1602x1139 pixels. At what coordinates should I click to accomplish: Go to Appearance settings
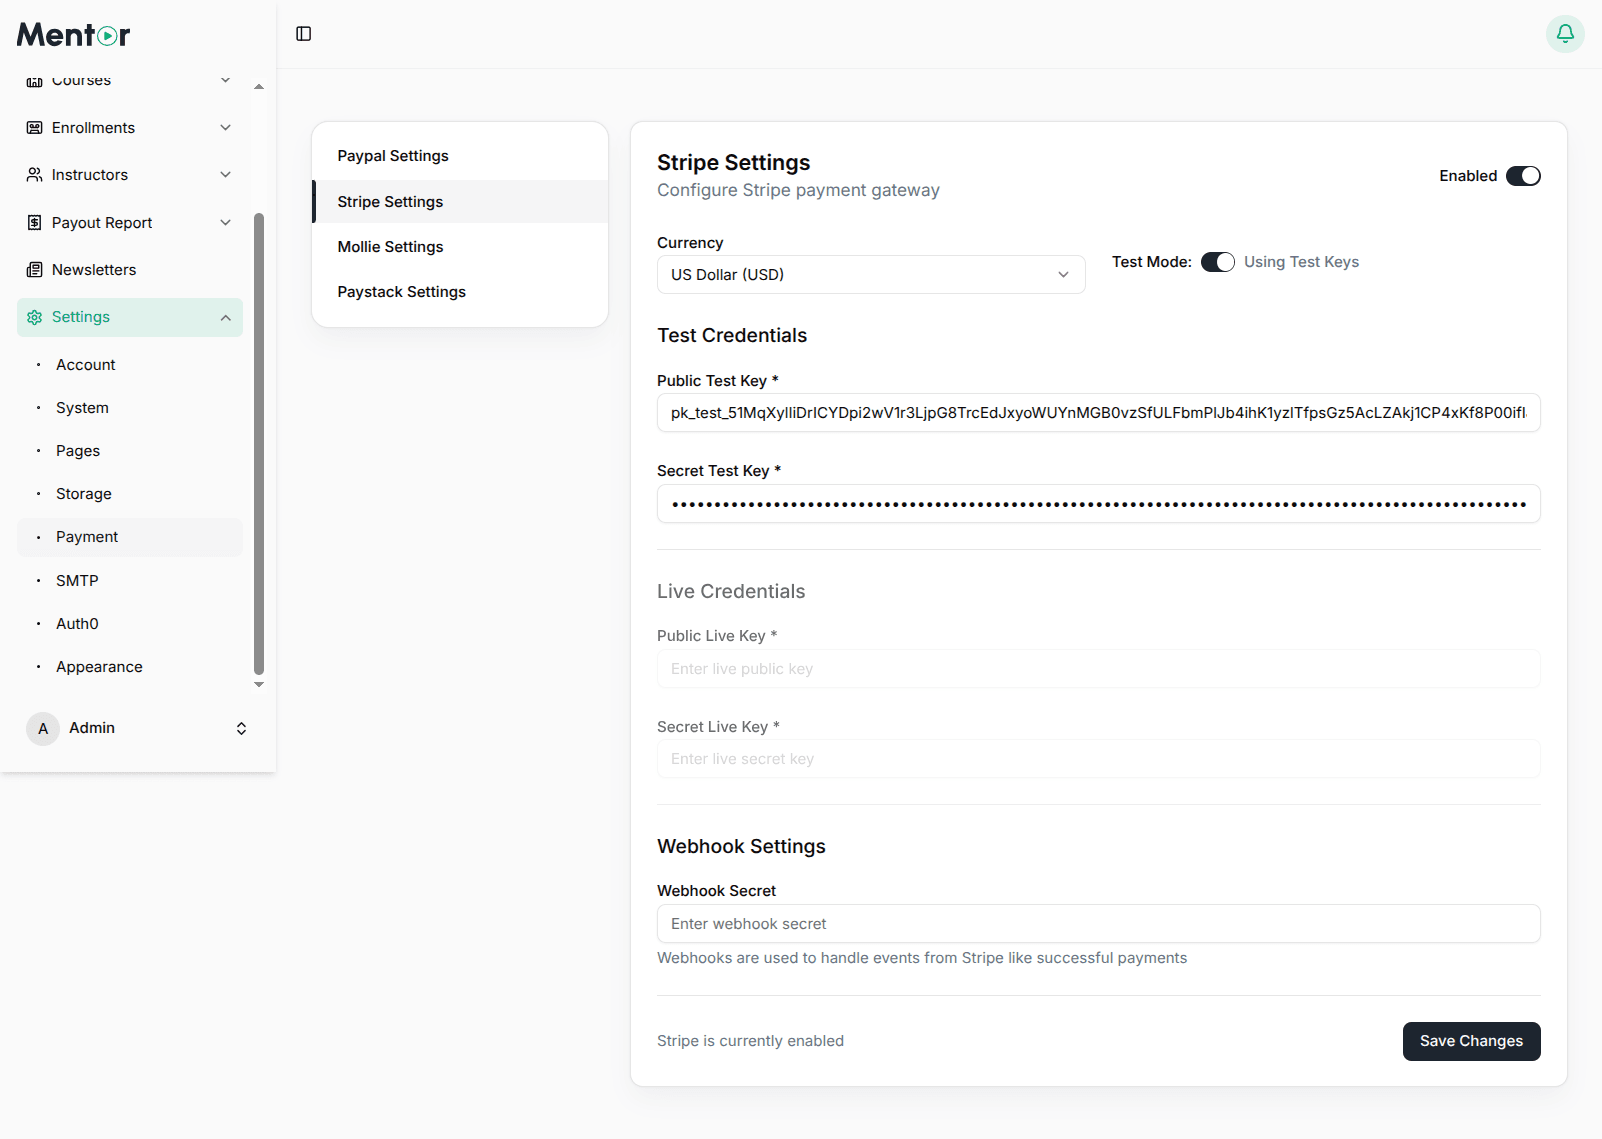[x=99, y=666]
